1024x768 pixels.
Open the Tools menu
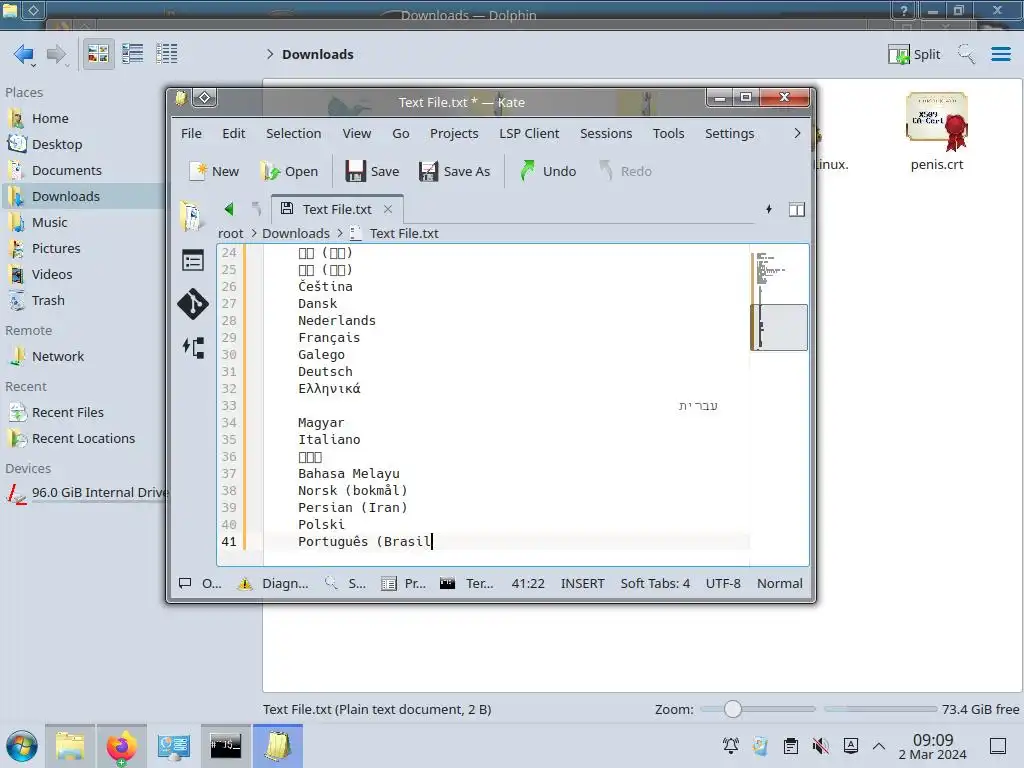[668, 133]
